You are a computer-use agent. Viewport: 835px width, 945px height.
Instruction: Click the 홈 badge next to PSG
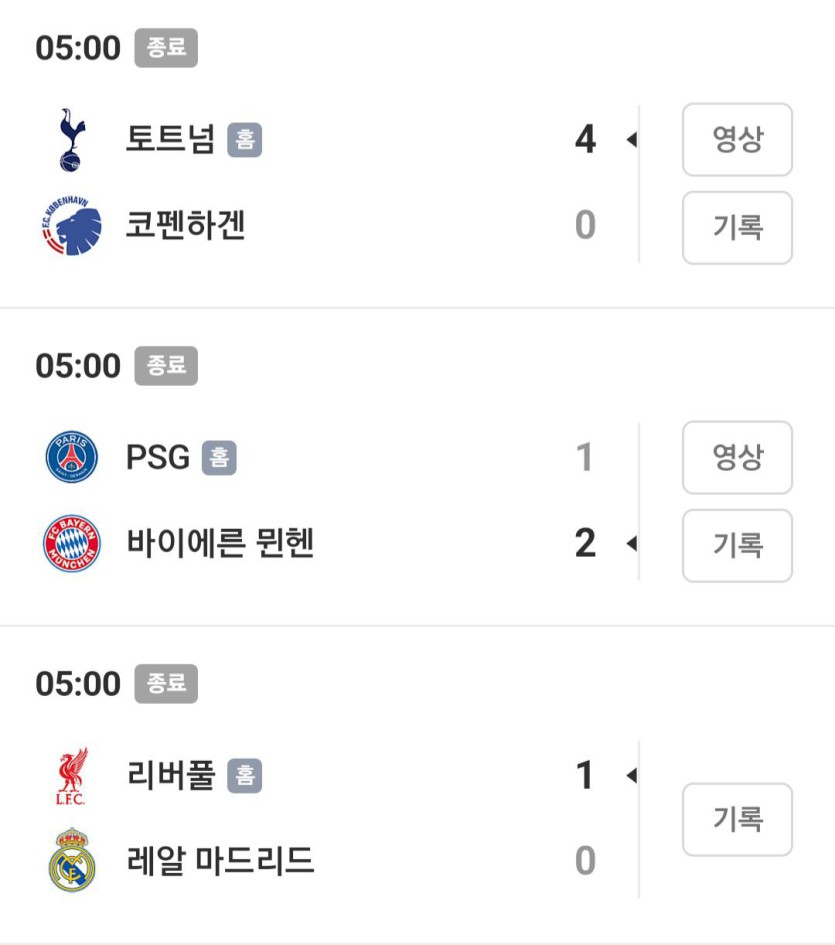219,458
